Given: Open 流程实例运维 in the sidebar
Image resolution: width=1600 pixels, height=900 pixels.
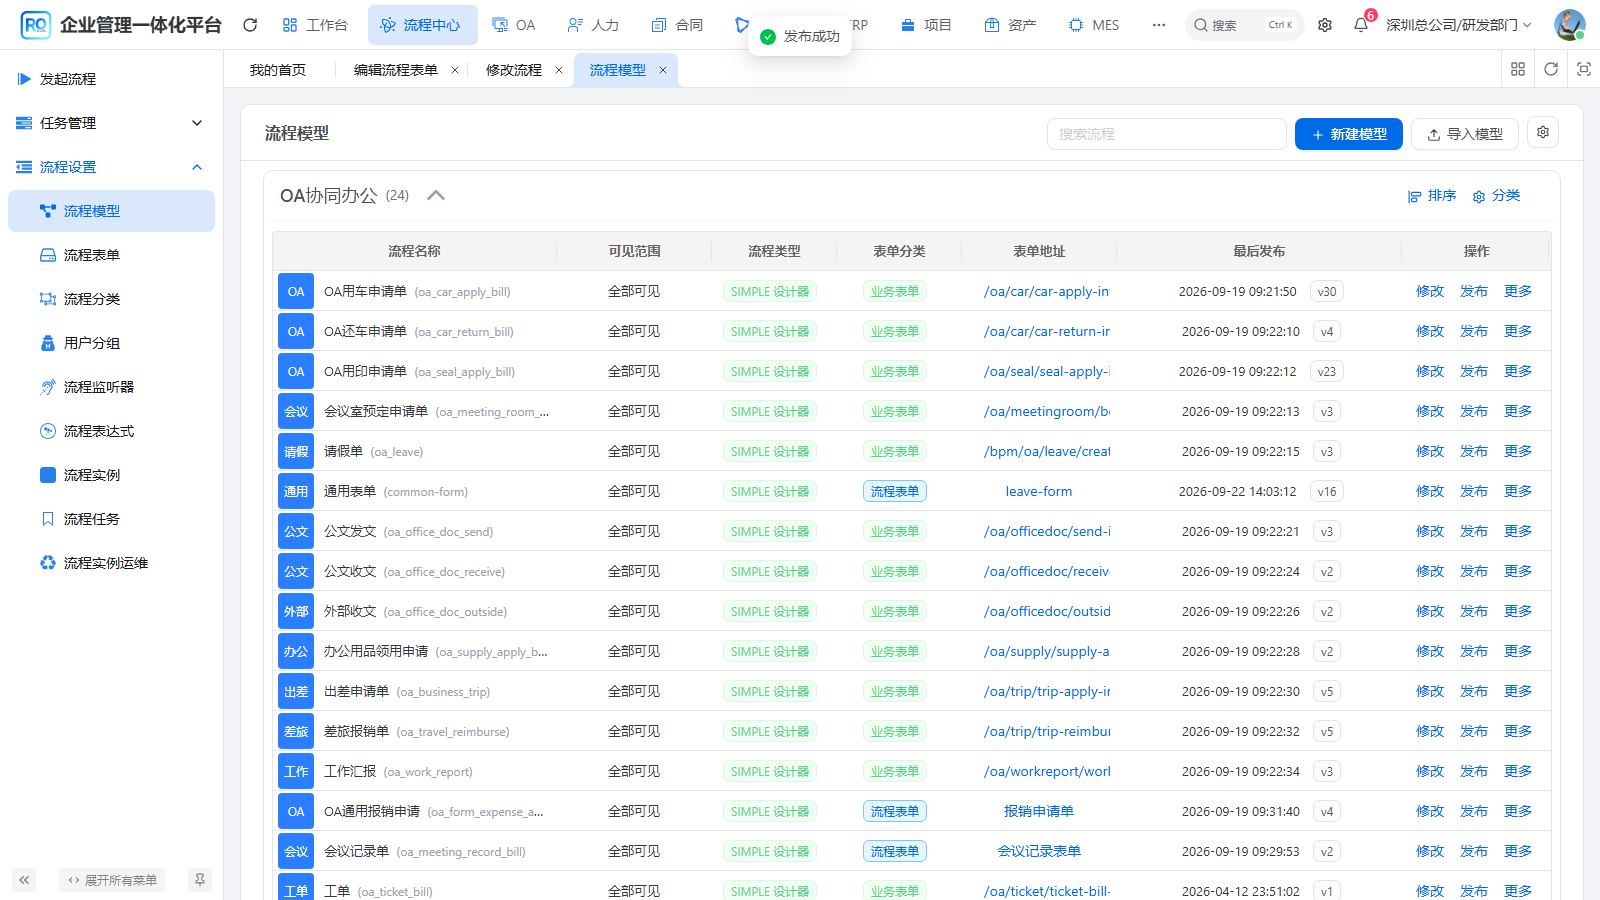Looking at the screenshot, I should (x=111, y=563).
